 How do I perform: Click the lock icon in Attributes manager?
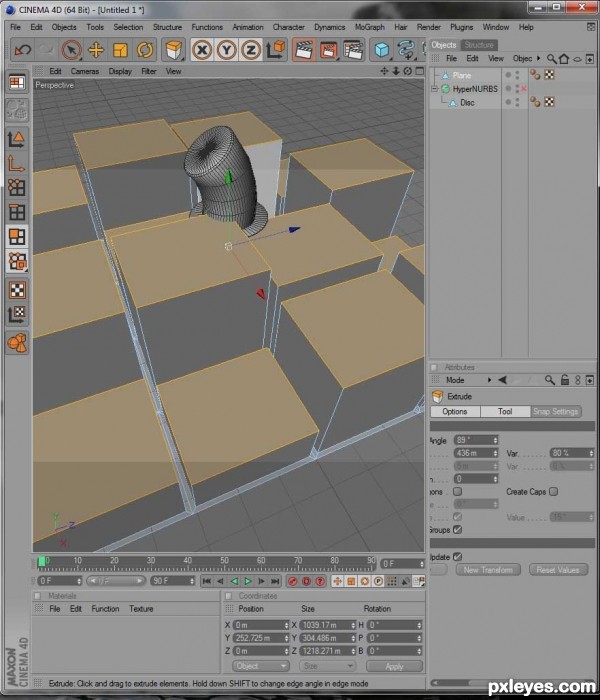[565, 380]
